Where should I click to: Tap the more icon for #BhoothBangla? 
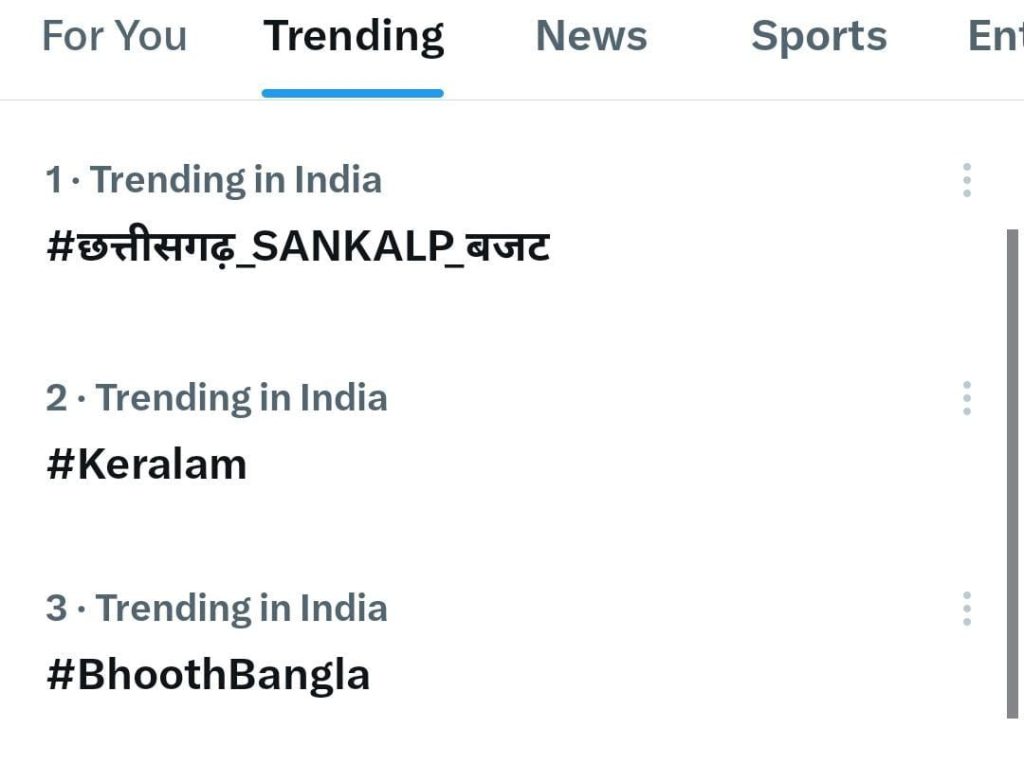[966, 608]
